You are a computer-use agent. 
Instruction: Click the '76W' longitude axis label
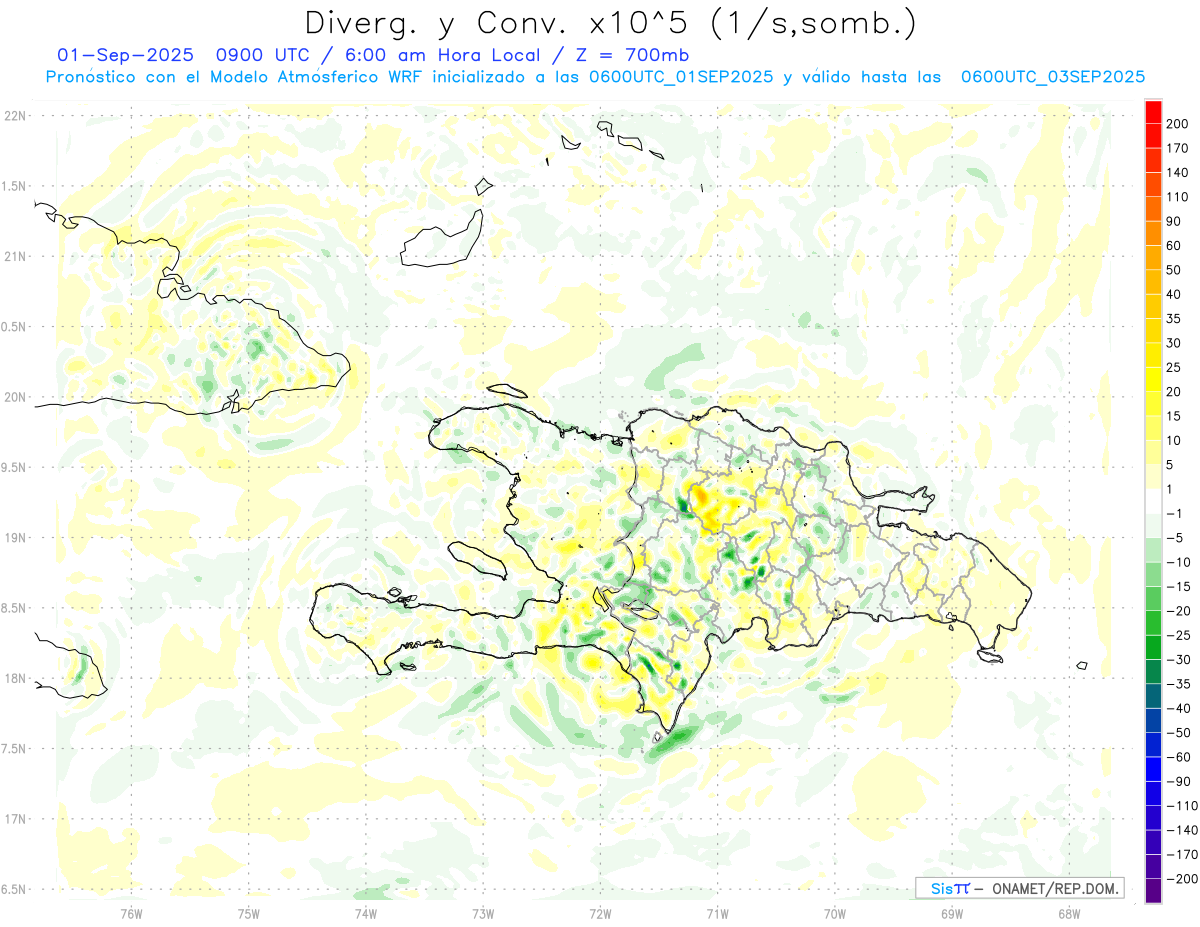(132, 912)
